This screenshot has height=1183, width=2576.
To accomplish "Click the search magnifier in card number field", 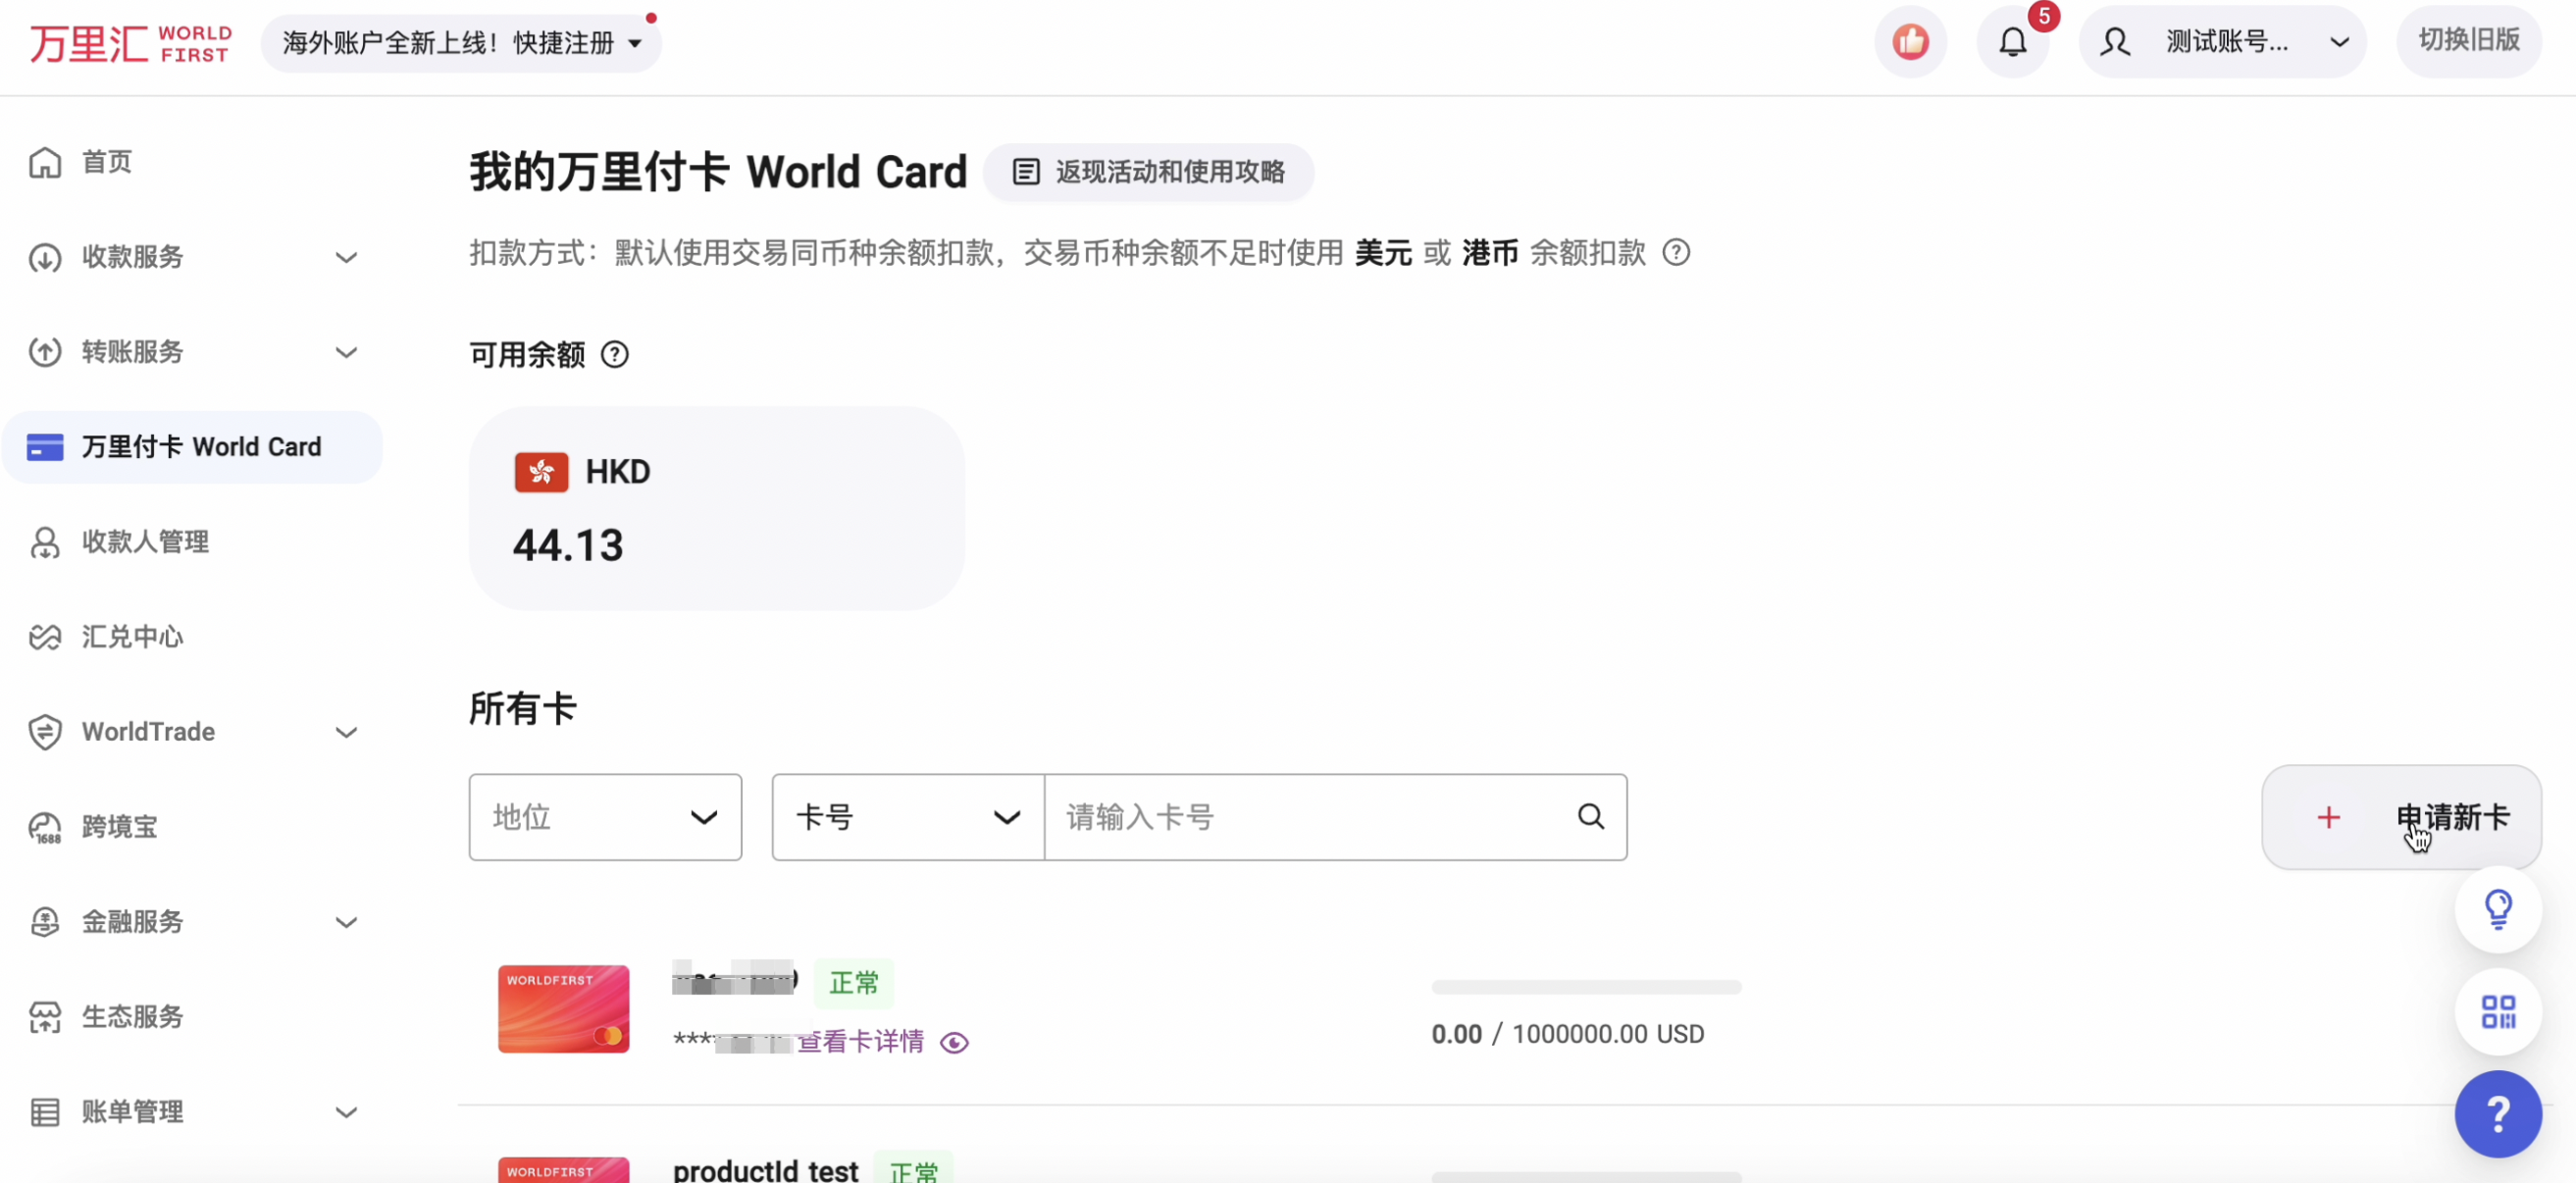I will pos(1591,817).
